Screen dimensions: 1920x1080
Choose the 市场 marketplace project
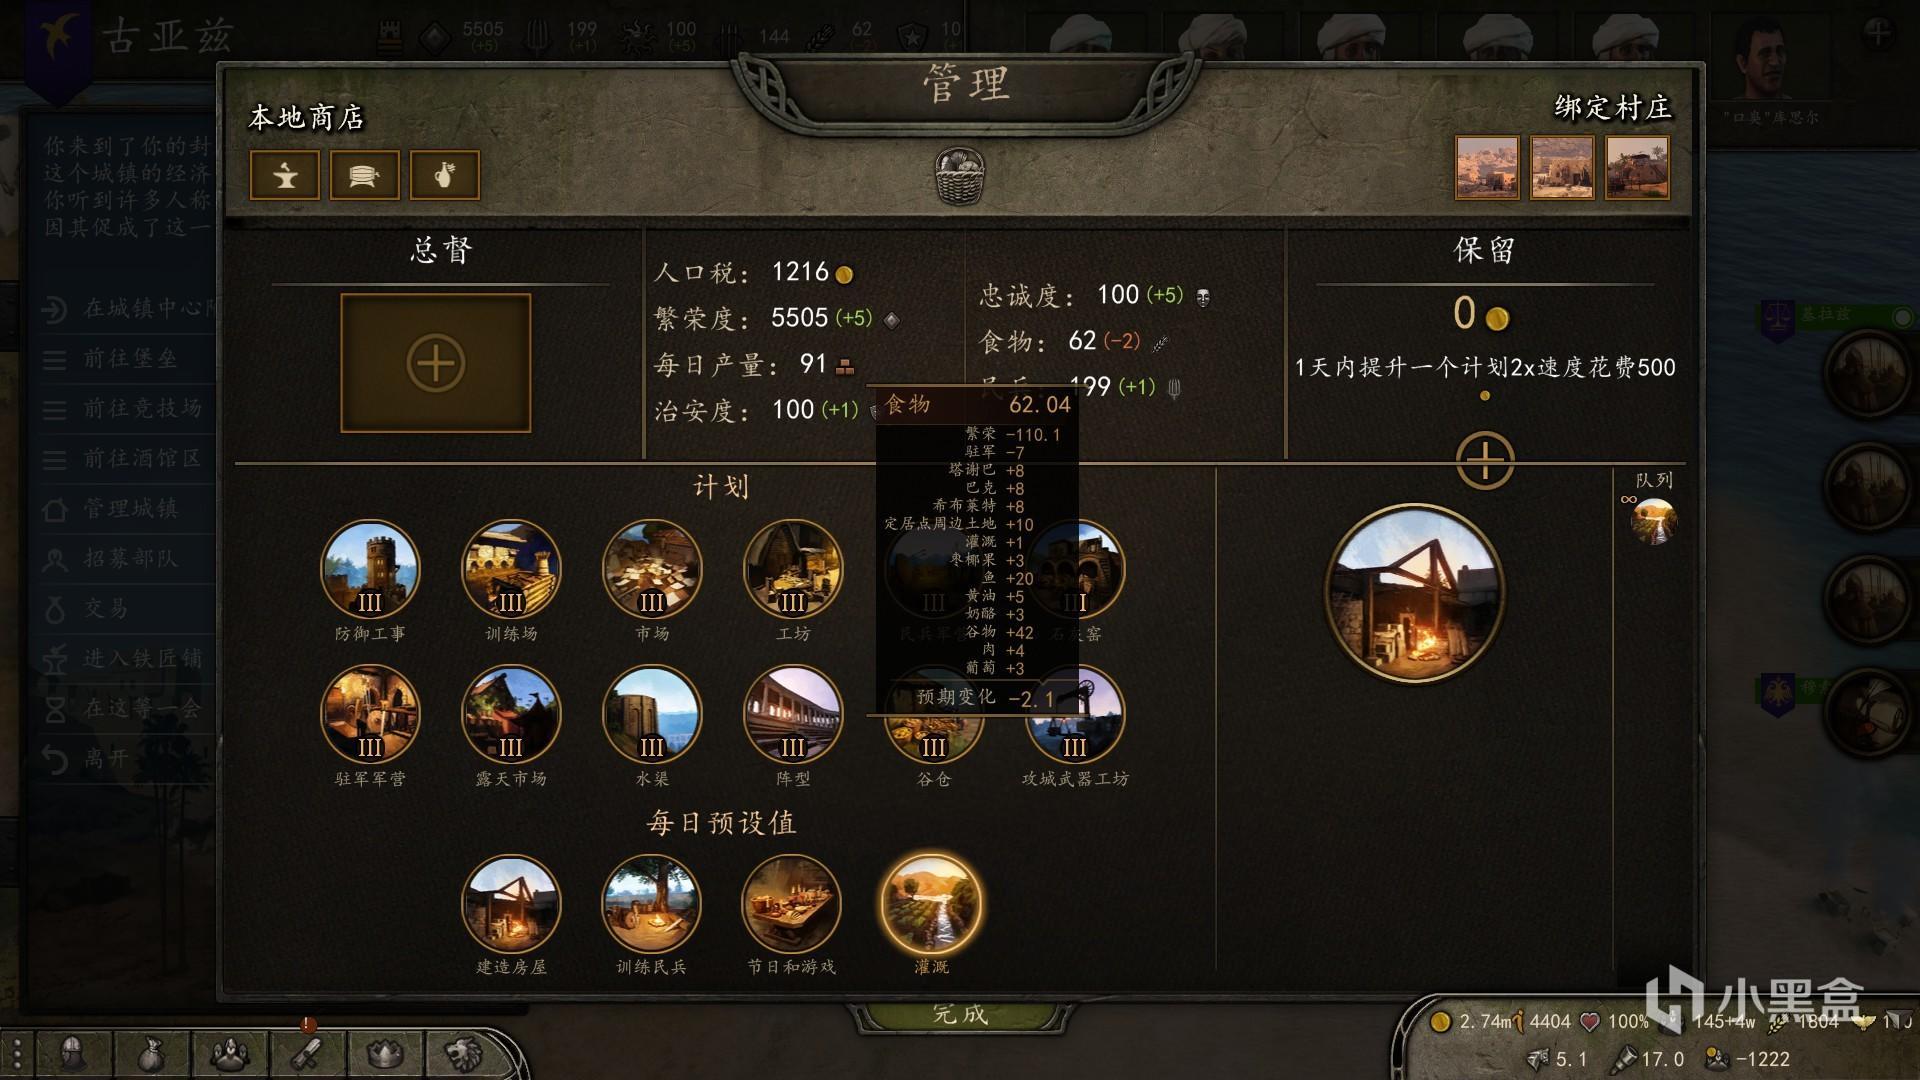point(652,570)
